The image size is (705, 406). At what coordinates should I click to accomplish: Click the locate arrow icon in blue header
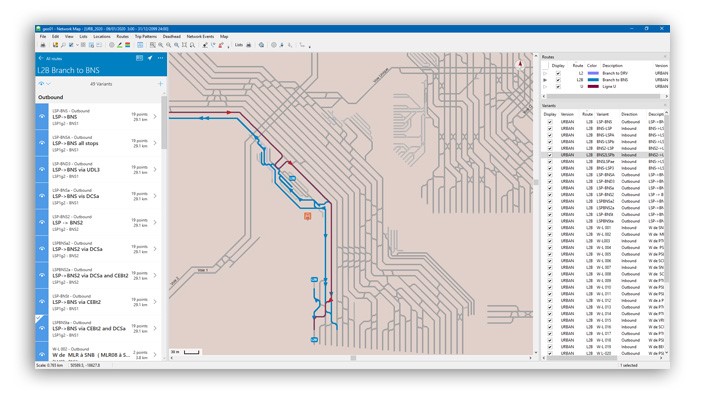coord(150,58)
